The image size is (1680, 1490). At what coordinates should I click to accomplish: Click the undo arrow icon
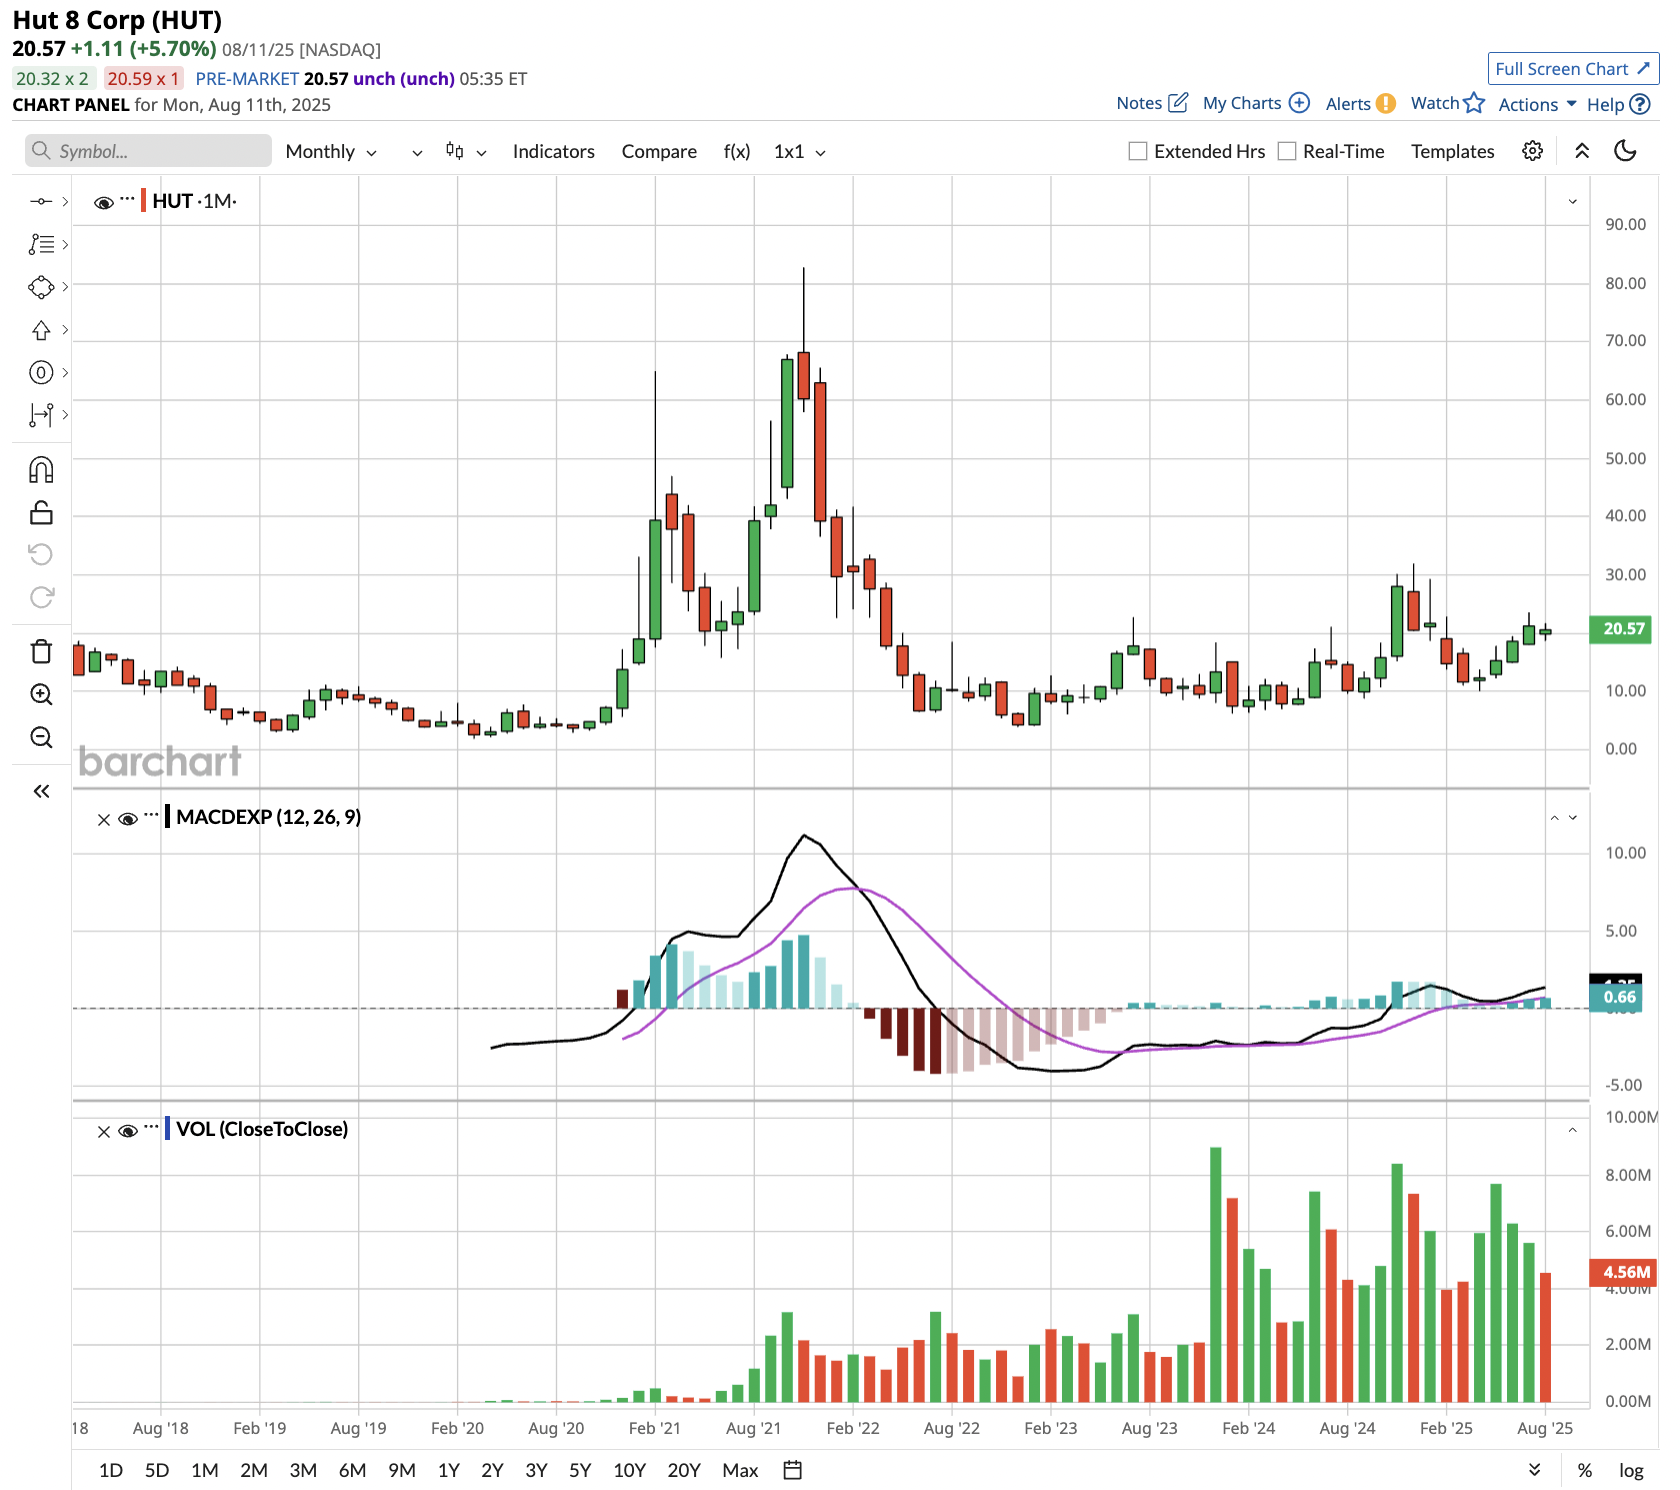(x=41, y=555)
